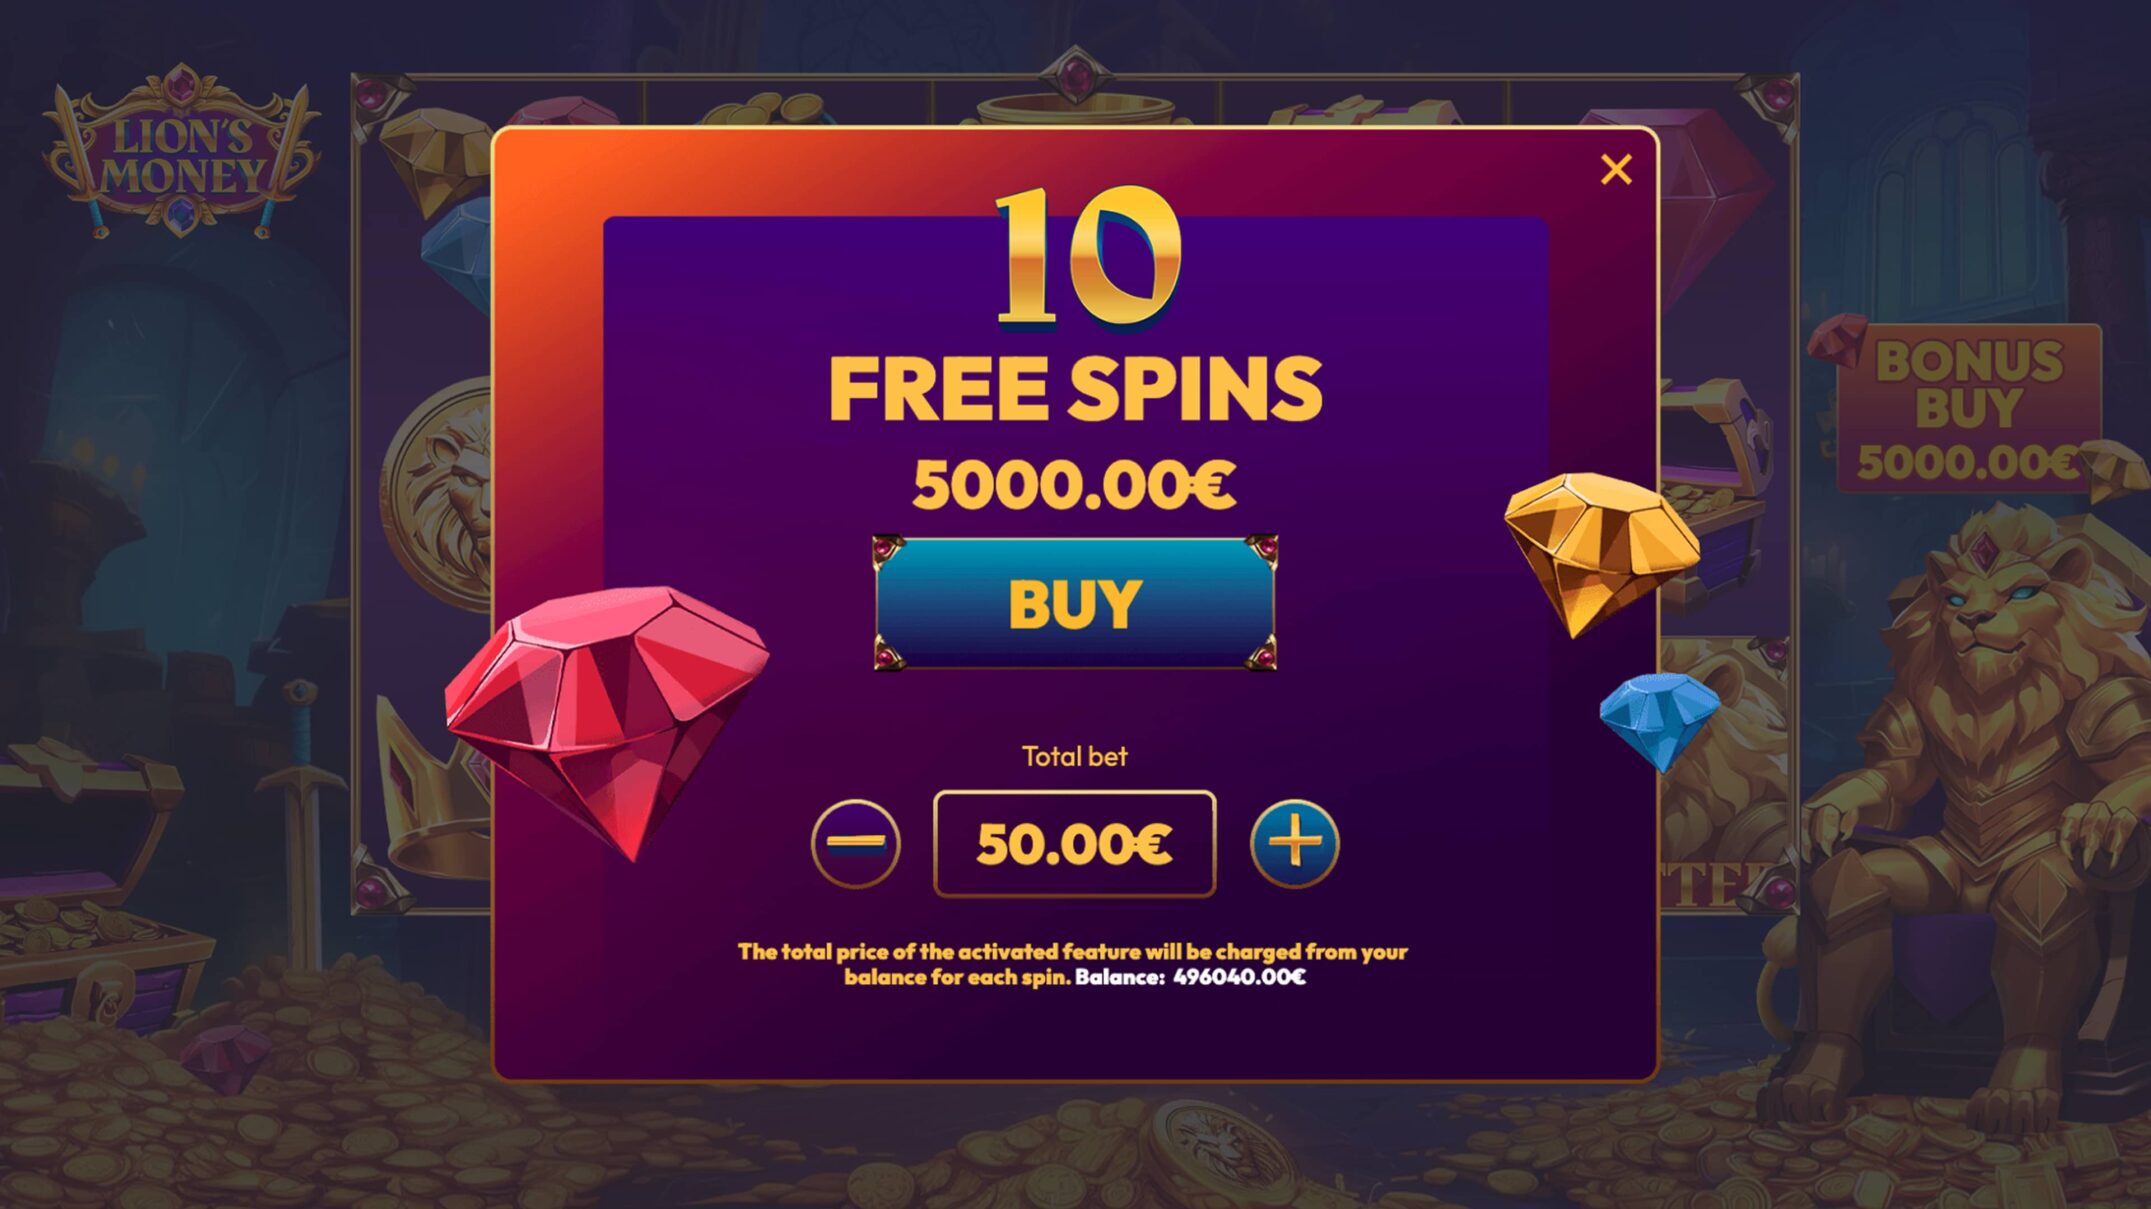Click the golden number 10 heading

(1088, 258)
